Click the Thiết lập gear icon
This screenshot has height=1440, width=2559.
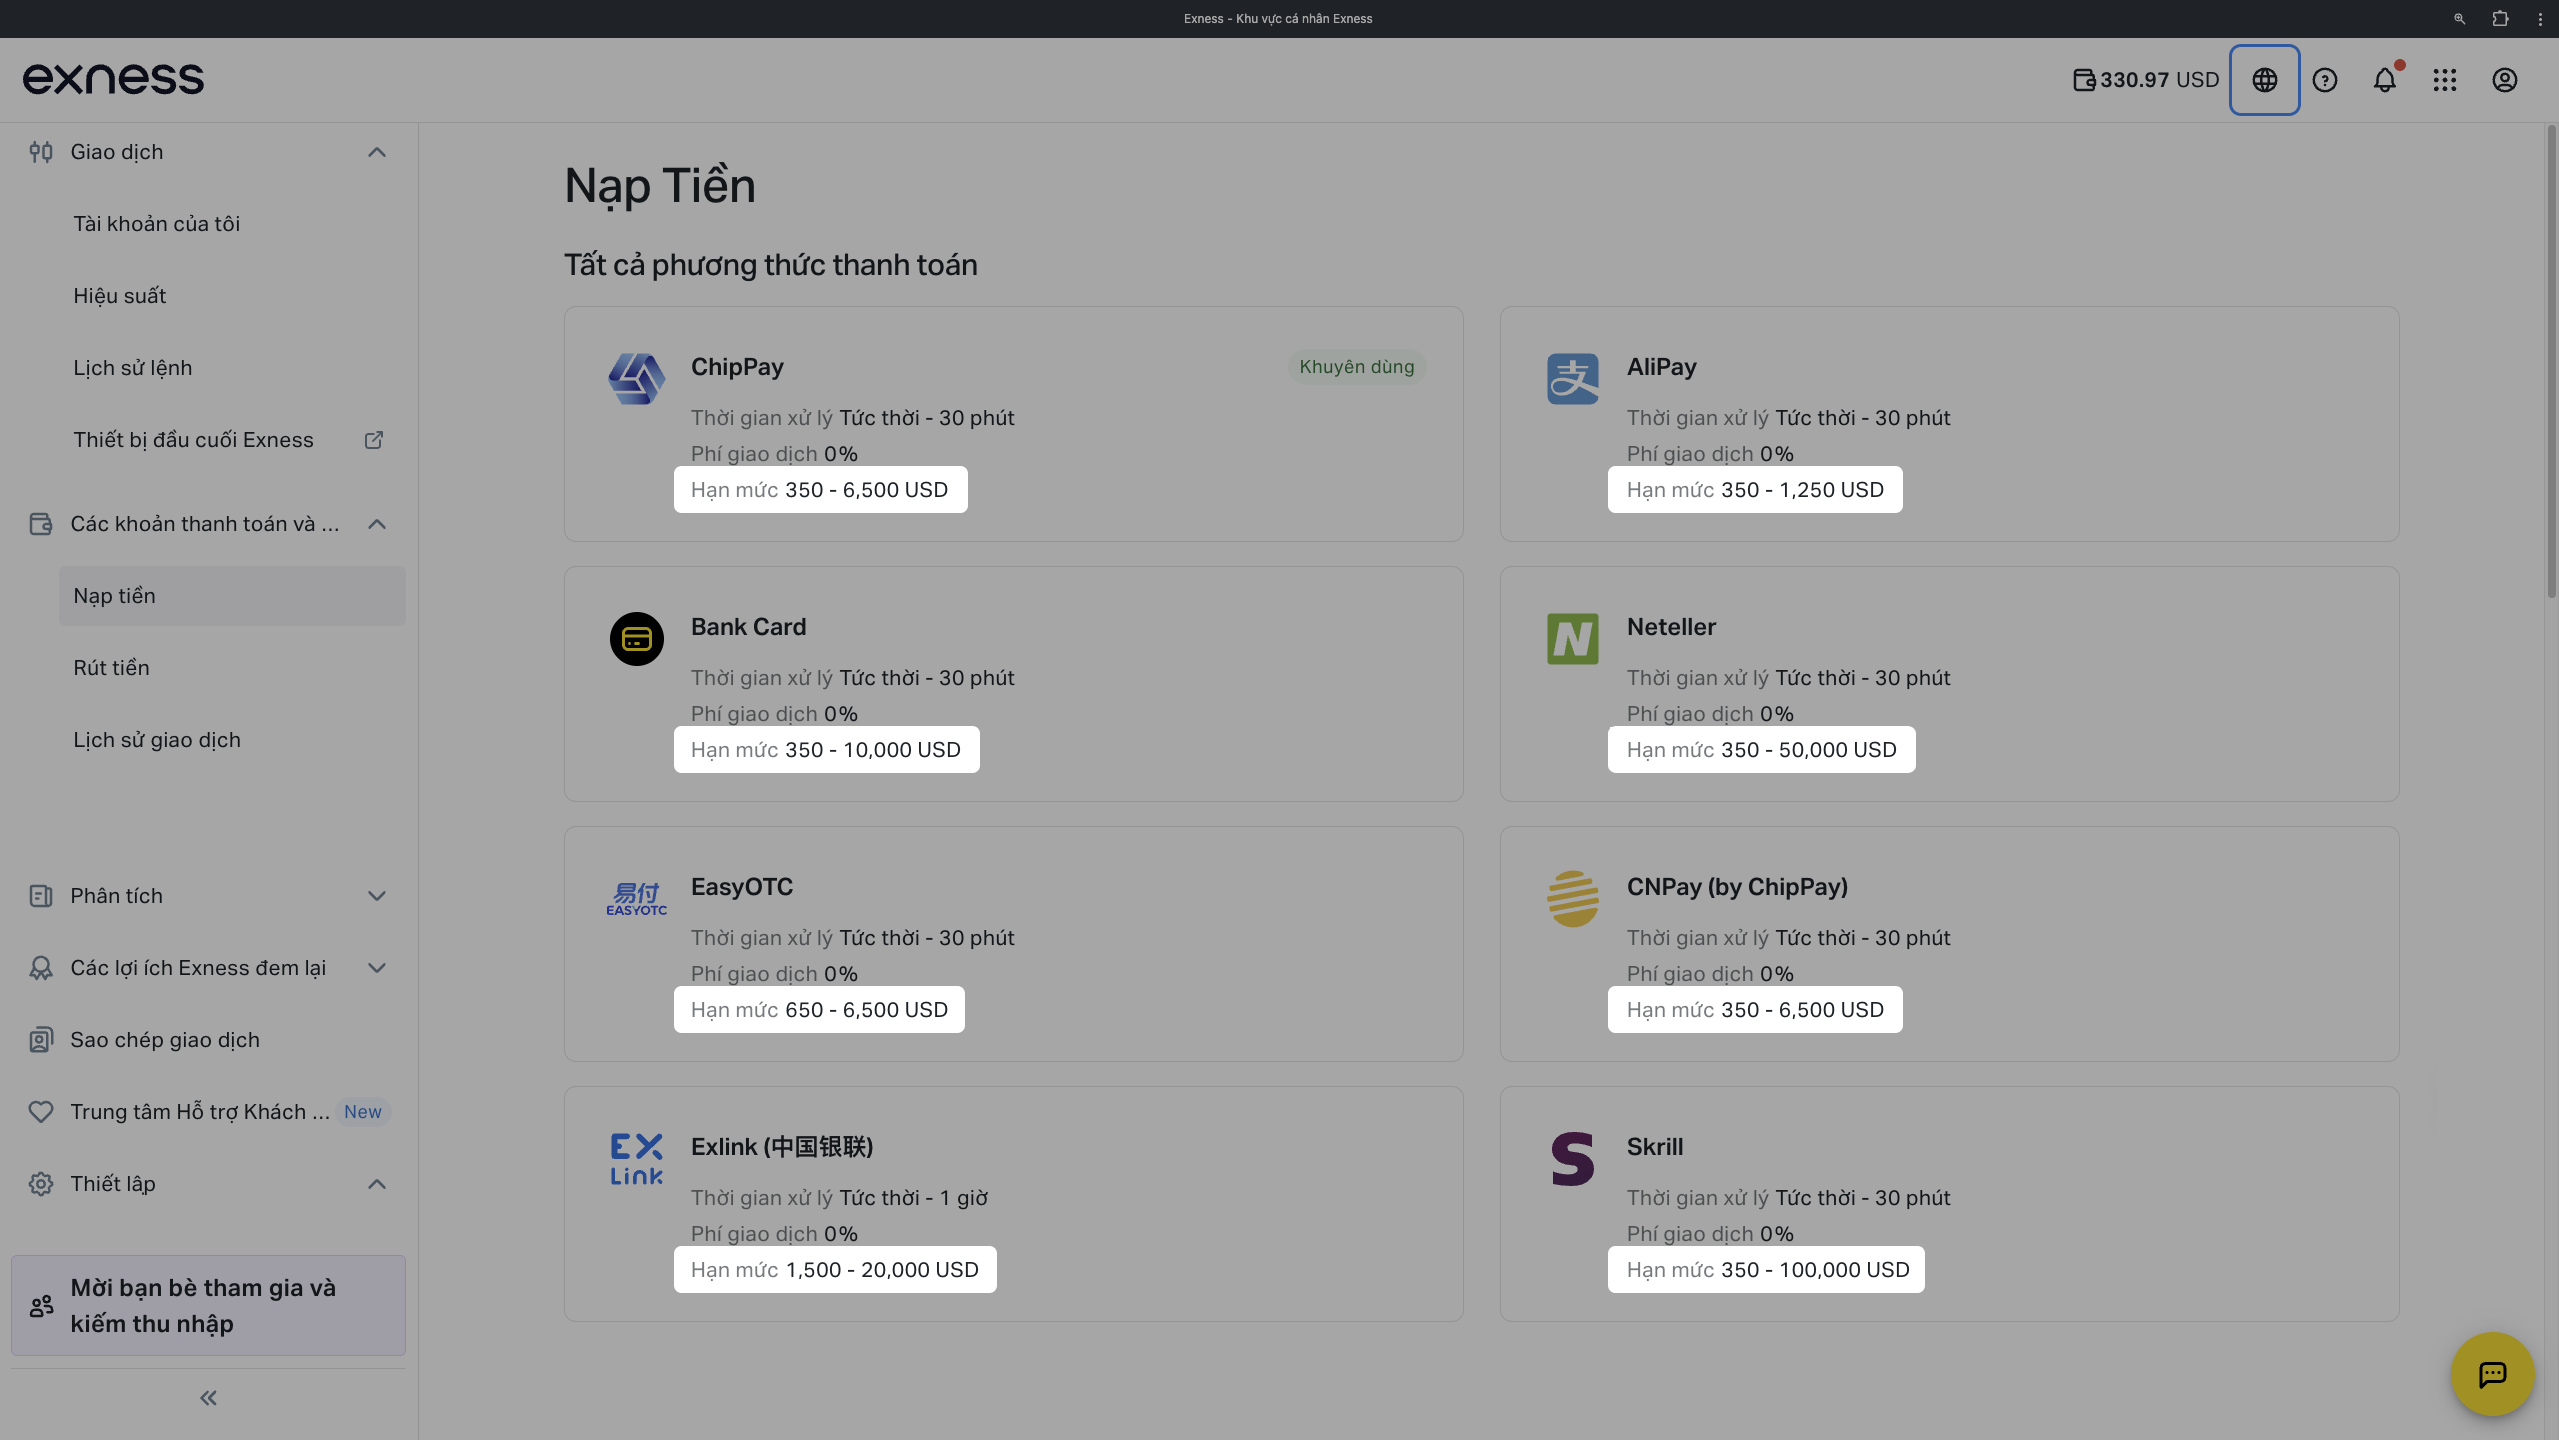click(x=41, y=1184)
